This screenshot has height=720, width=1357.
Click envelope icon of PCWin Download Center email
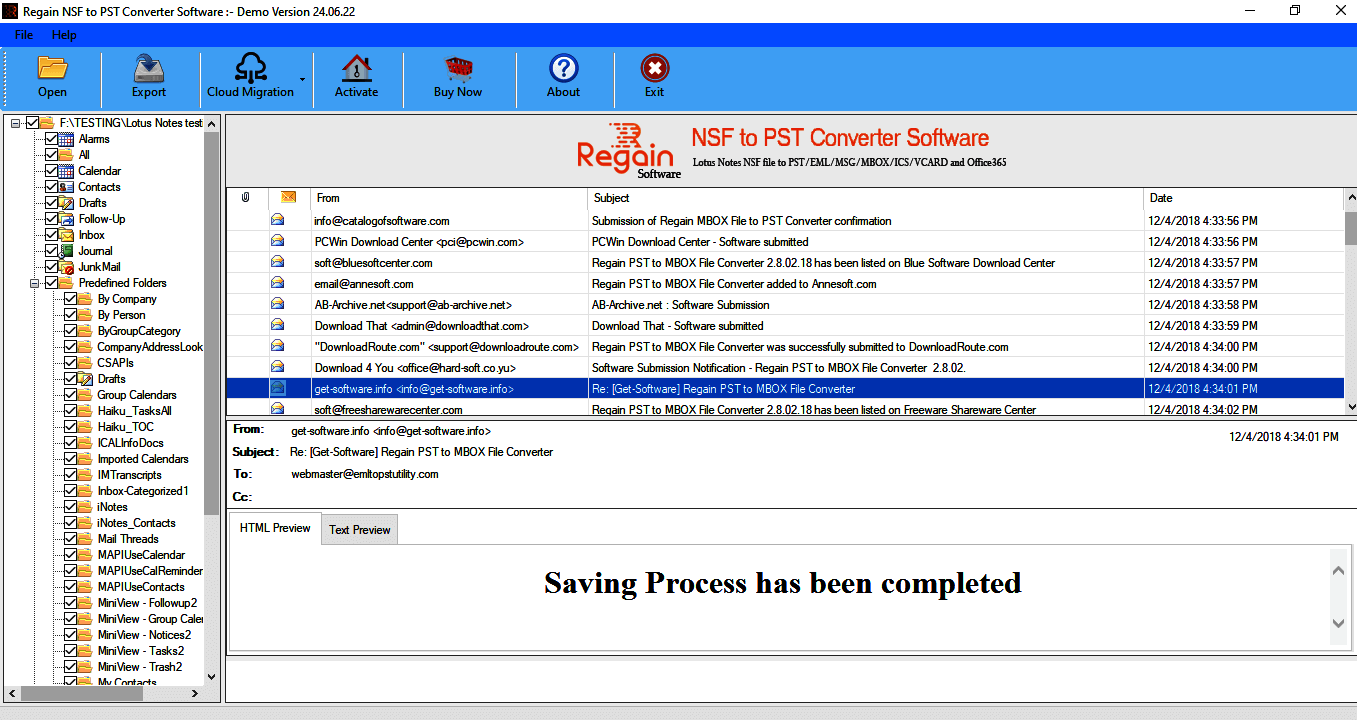(277, 241)
